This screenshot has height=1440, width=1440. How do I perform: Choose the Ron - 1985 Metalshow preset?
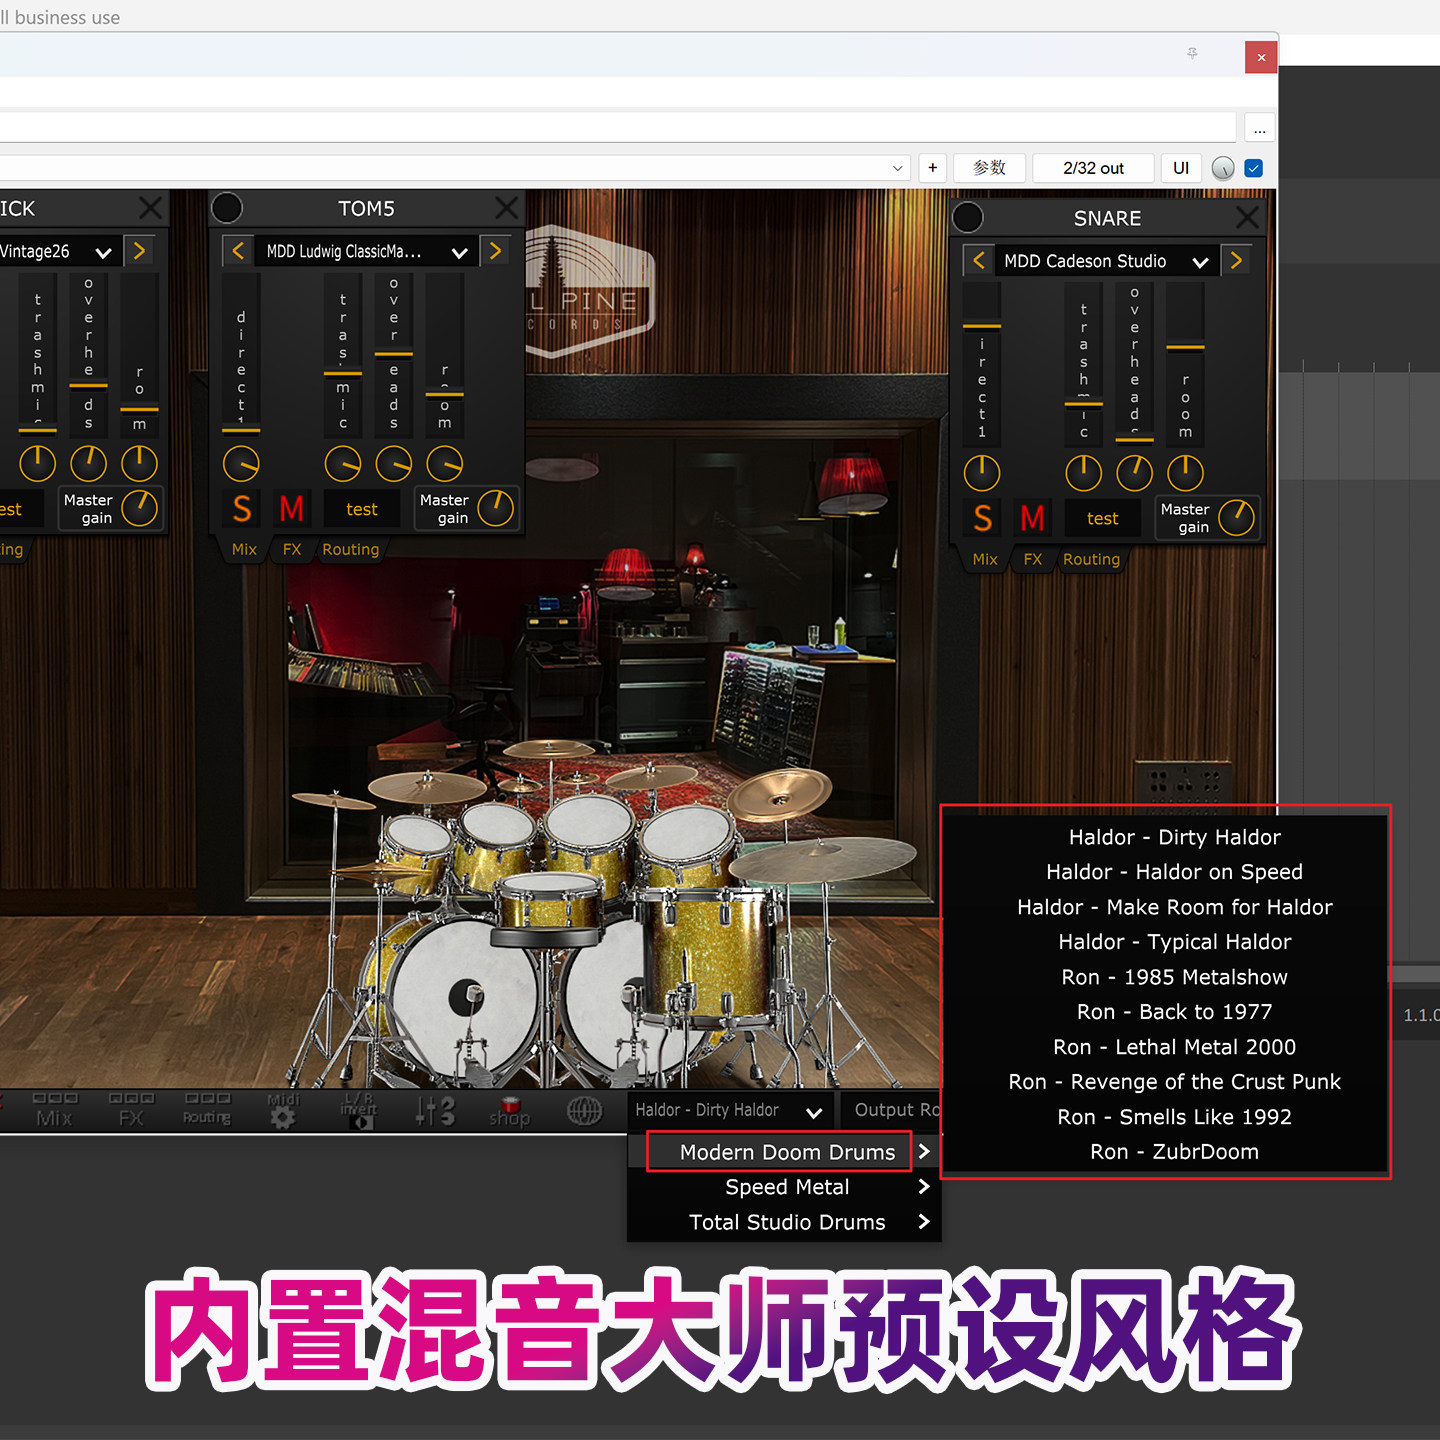[x=1174, y=977]
